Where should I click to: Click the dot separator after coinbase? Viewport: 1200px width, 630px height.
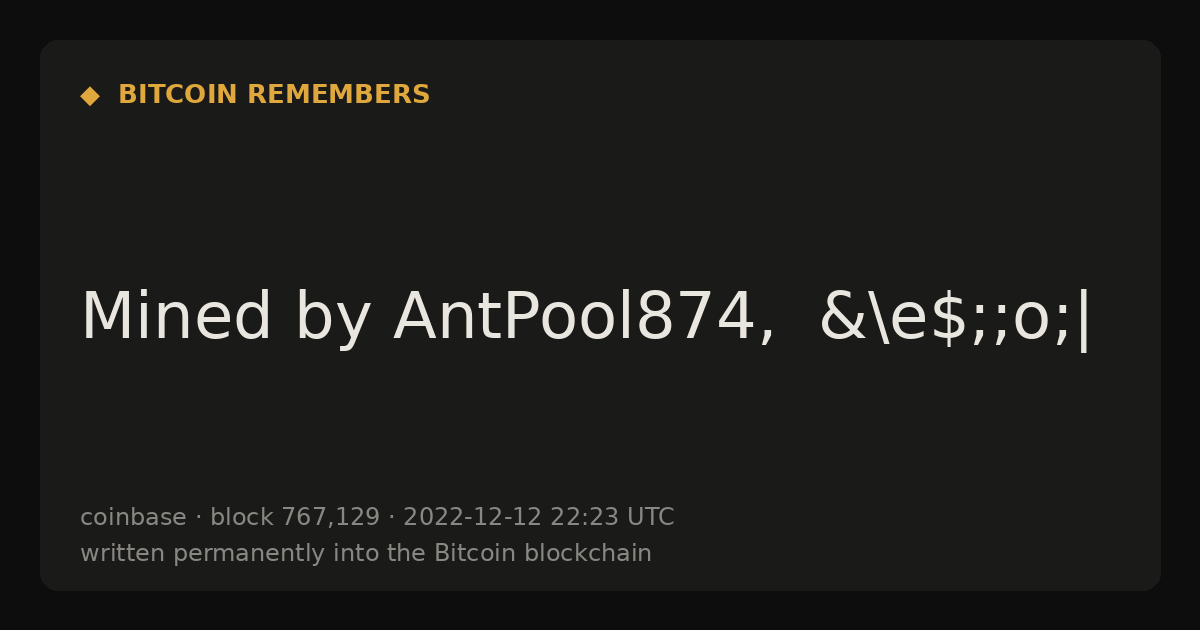pyautogui.click(x=198, y=518)
